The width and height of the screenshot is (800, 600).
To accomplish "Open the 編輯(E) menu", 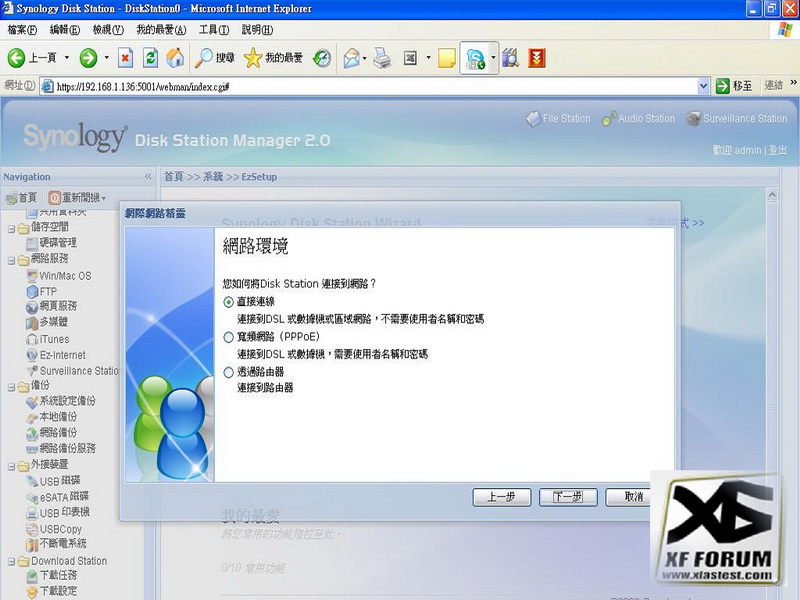I will [65, 30].
